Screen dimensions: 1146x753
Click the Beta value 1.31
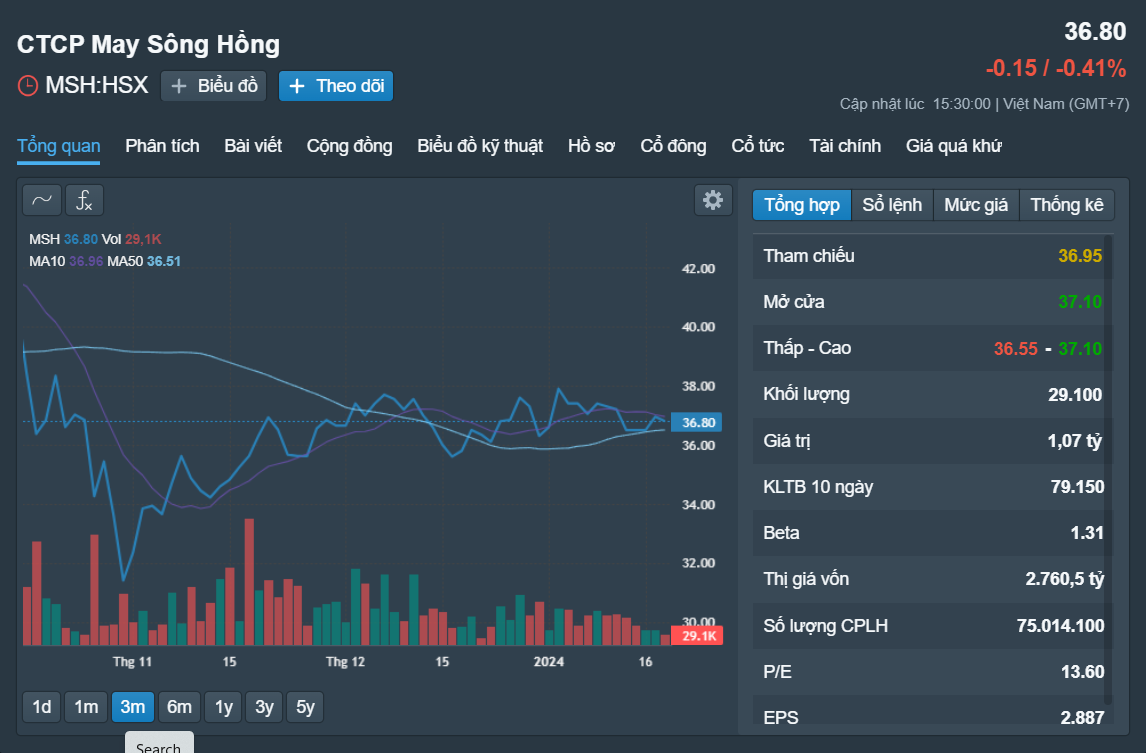[x=1087, y=533]
